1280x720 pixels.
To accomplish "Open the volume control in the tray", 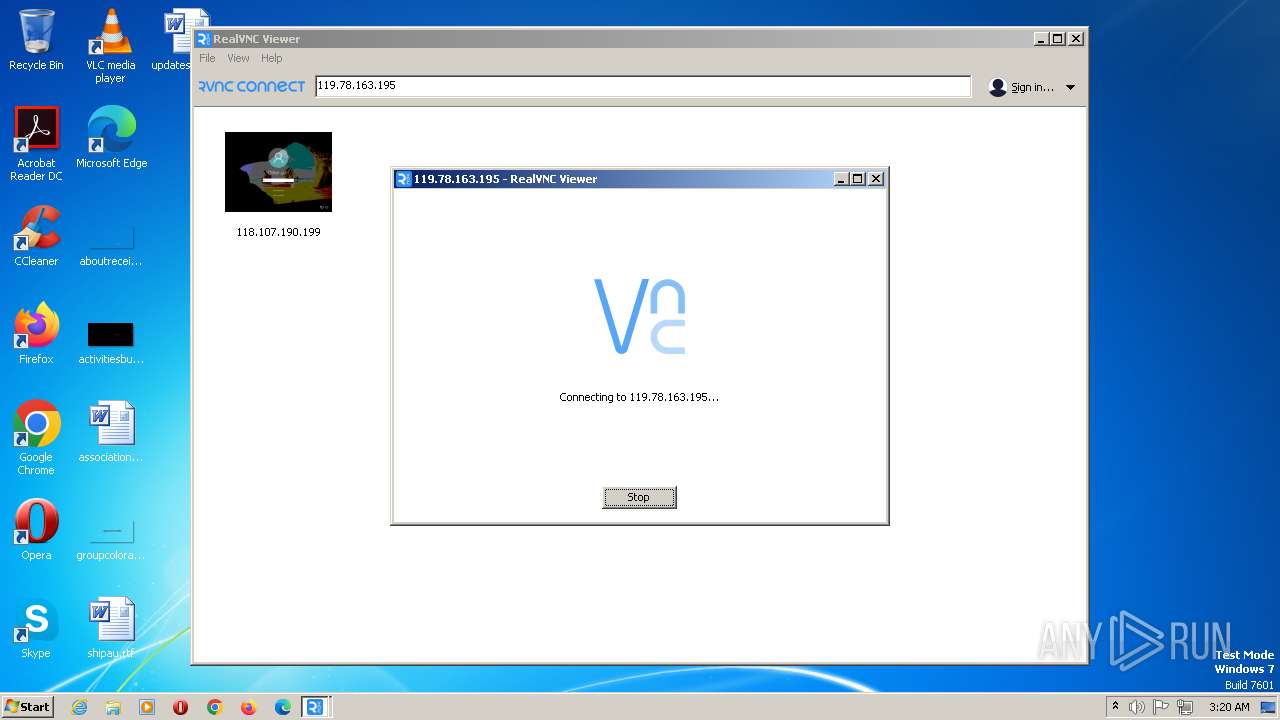I will pos(1137,707).
